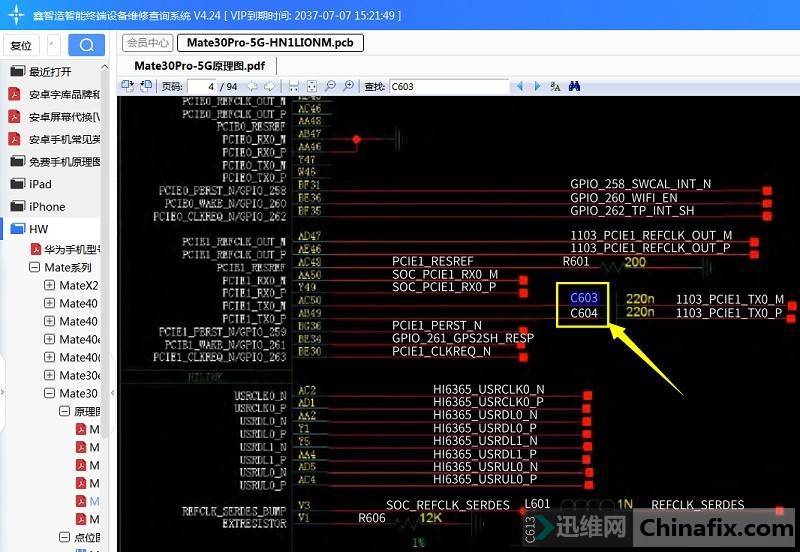
Task: Collapse the Mate系列 tree node
Action: pos(34,268)
